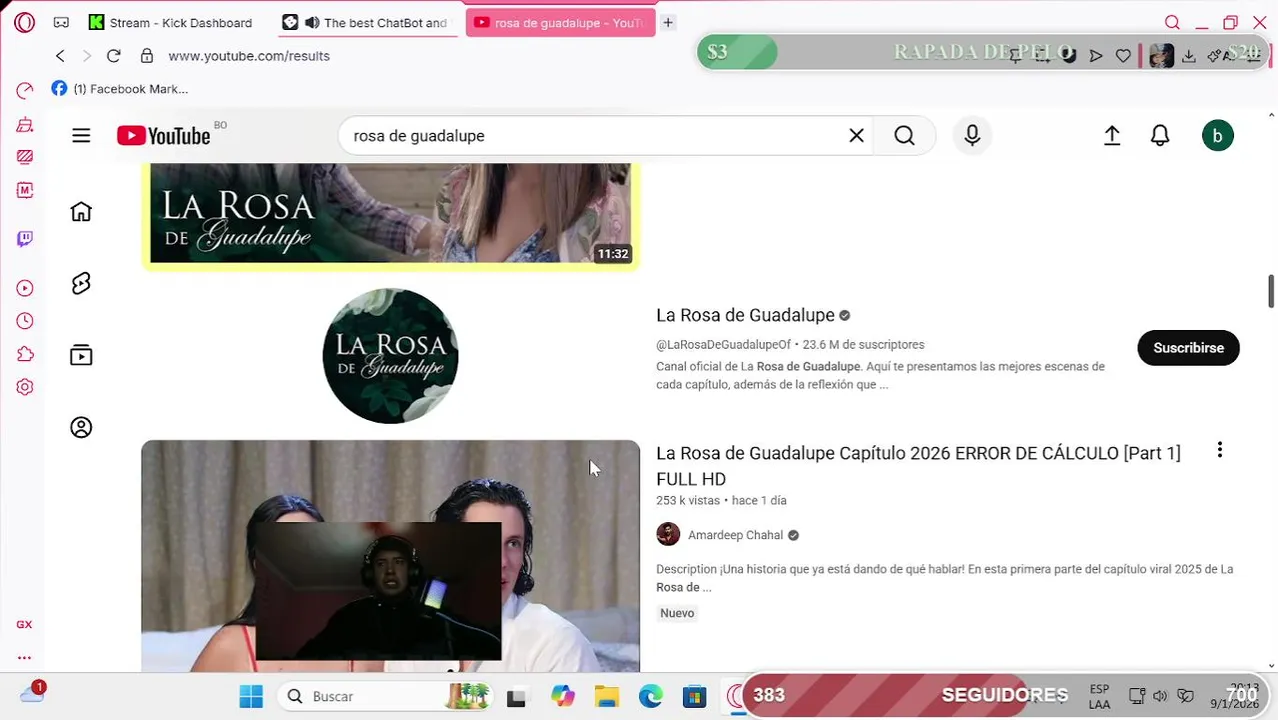Launch Microsoft Edge from the taskbar
This screenshot has height=720, width=1278.
tap(651, 696)
